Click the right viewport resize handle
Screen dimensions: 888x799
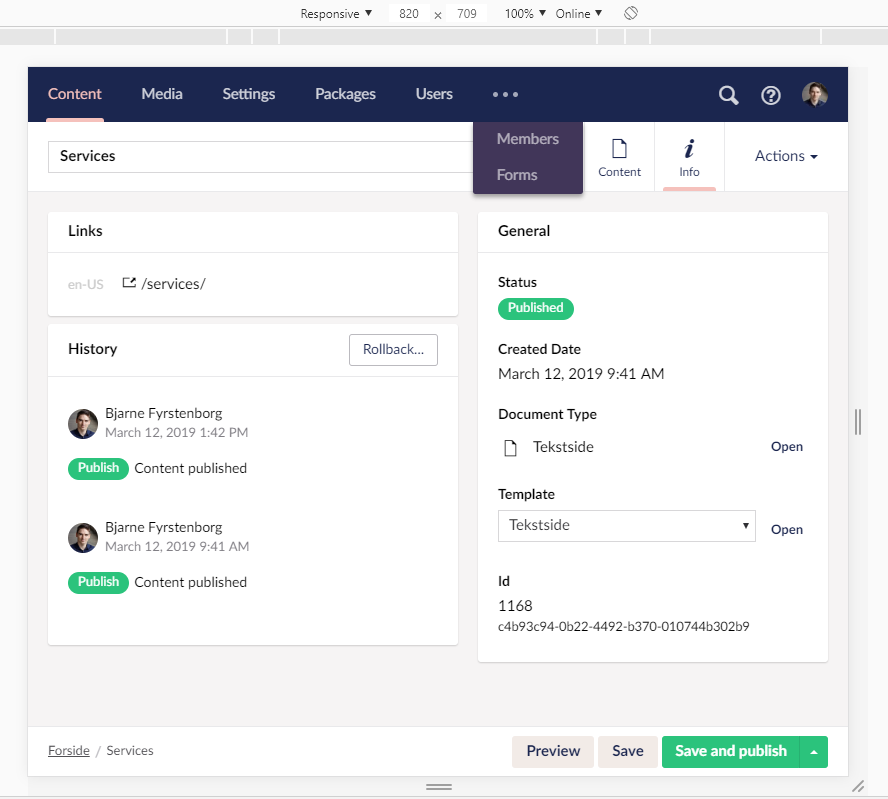point(858,422)
